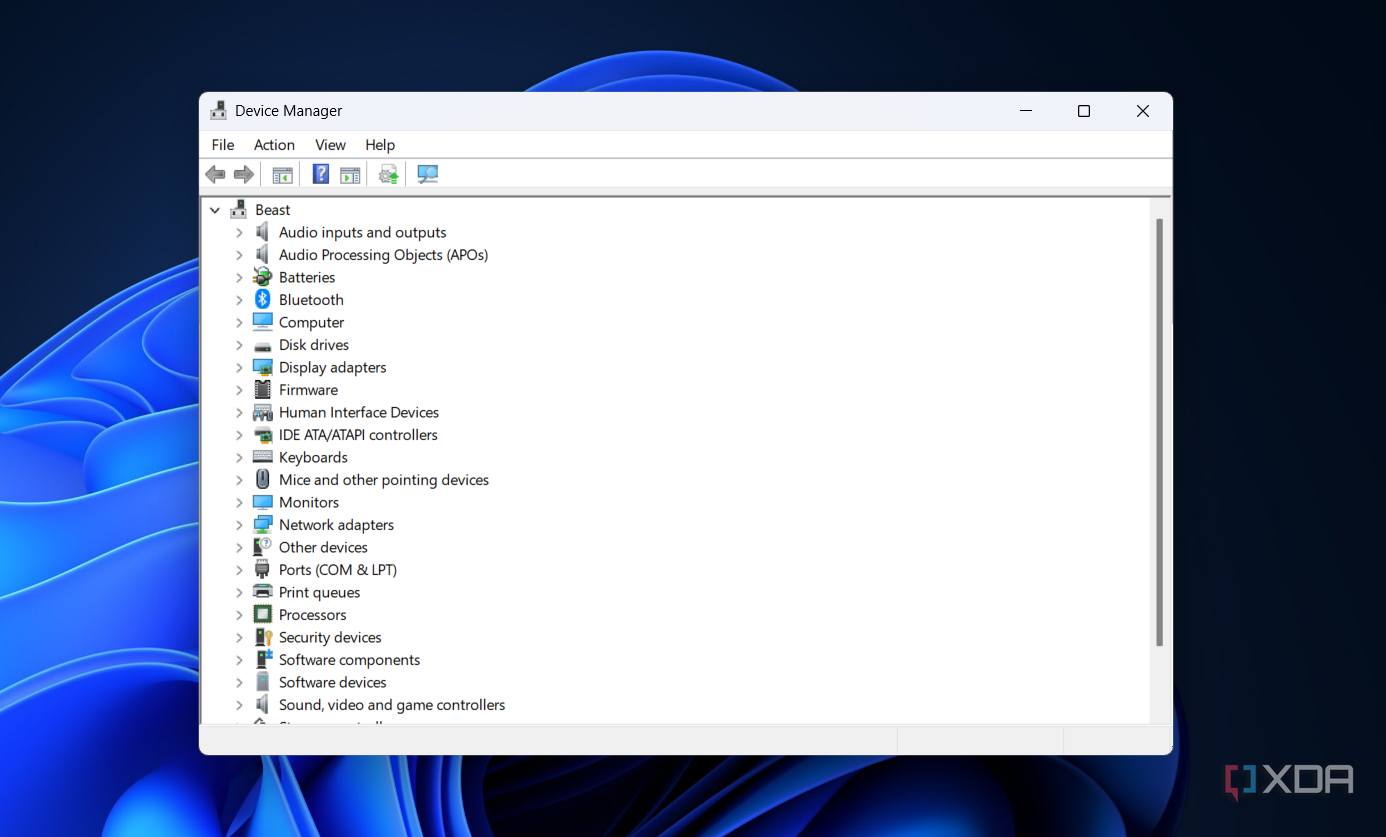Image resolution: width=1386 pixels, height=837 pixels.
Task: Open the File menu
Action: pos(223,145)
